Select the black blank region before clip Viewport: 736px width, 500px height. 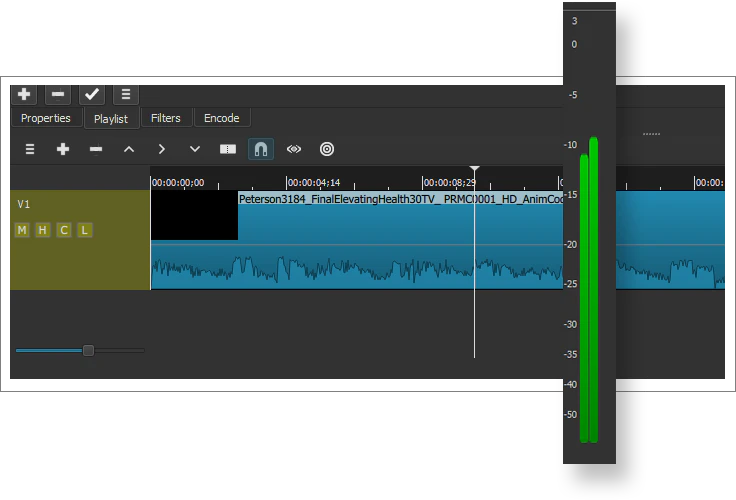(x=194, y=215)
